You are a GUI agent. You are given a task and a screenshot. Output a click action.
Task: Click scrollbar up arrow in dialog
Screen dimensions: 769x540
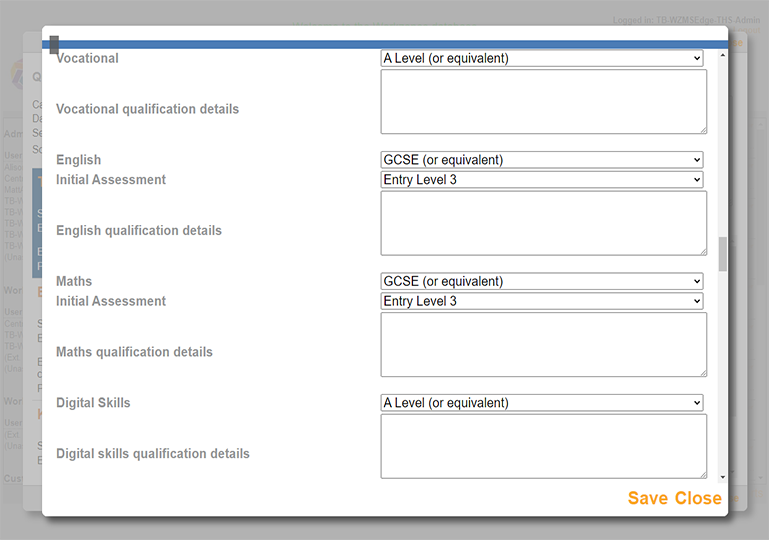click(x=722, y=55)
